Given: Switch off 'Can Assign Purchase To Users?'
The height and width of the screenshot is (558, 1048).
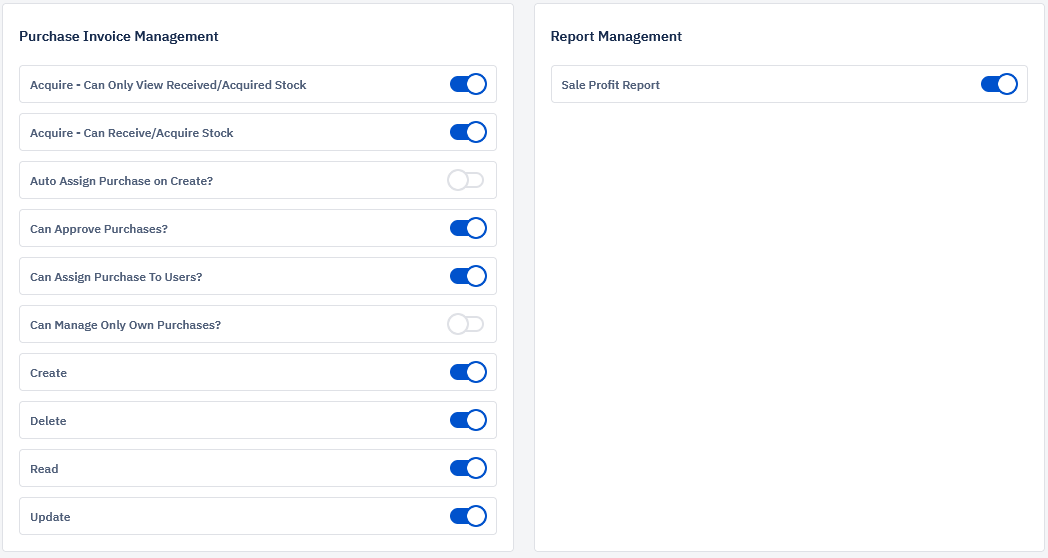Looking at the screenshot, I should pos(468,277).
